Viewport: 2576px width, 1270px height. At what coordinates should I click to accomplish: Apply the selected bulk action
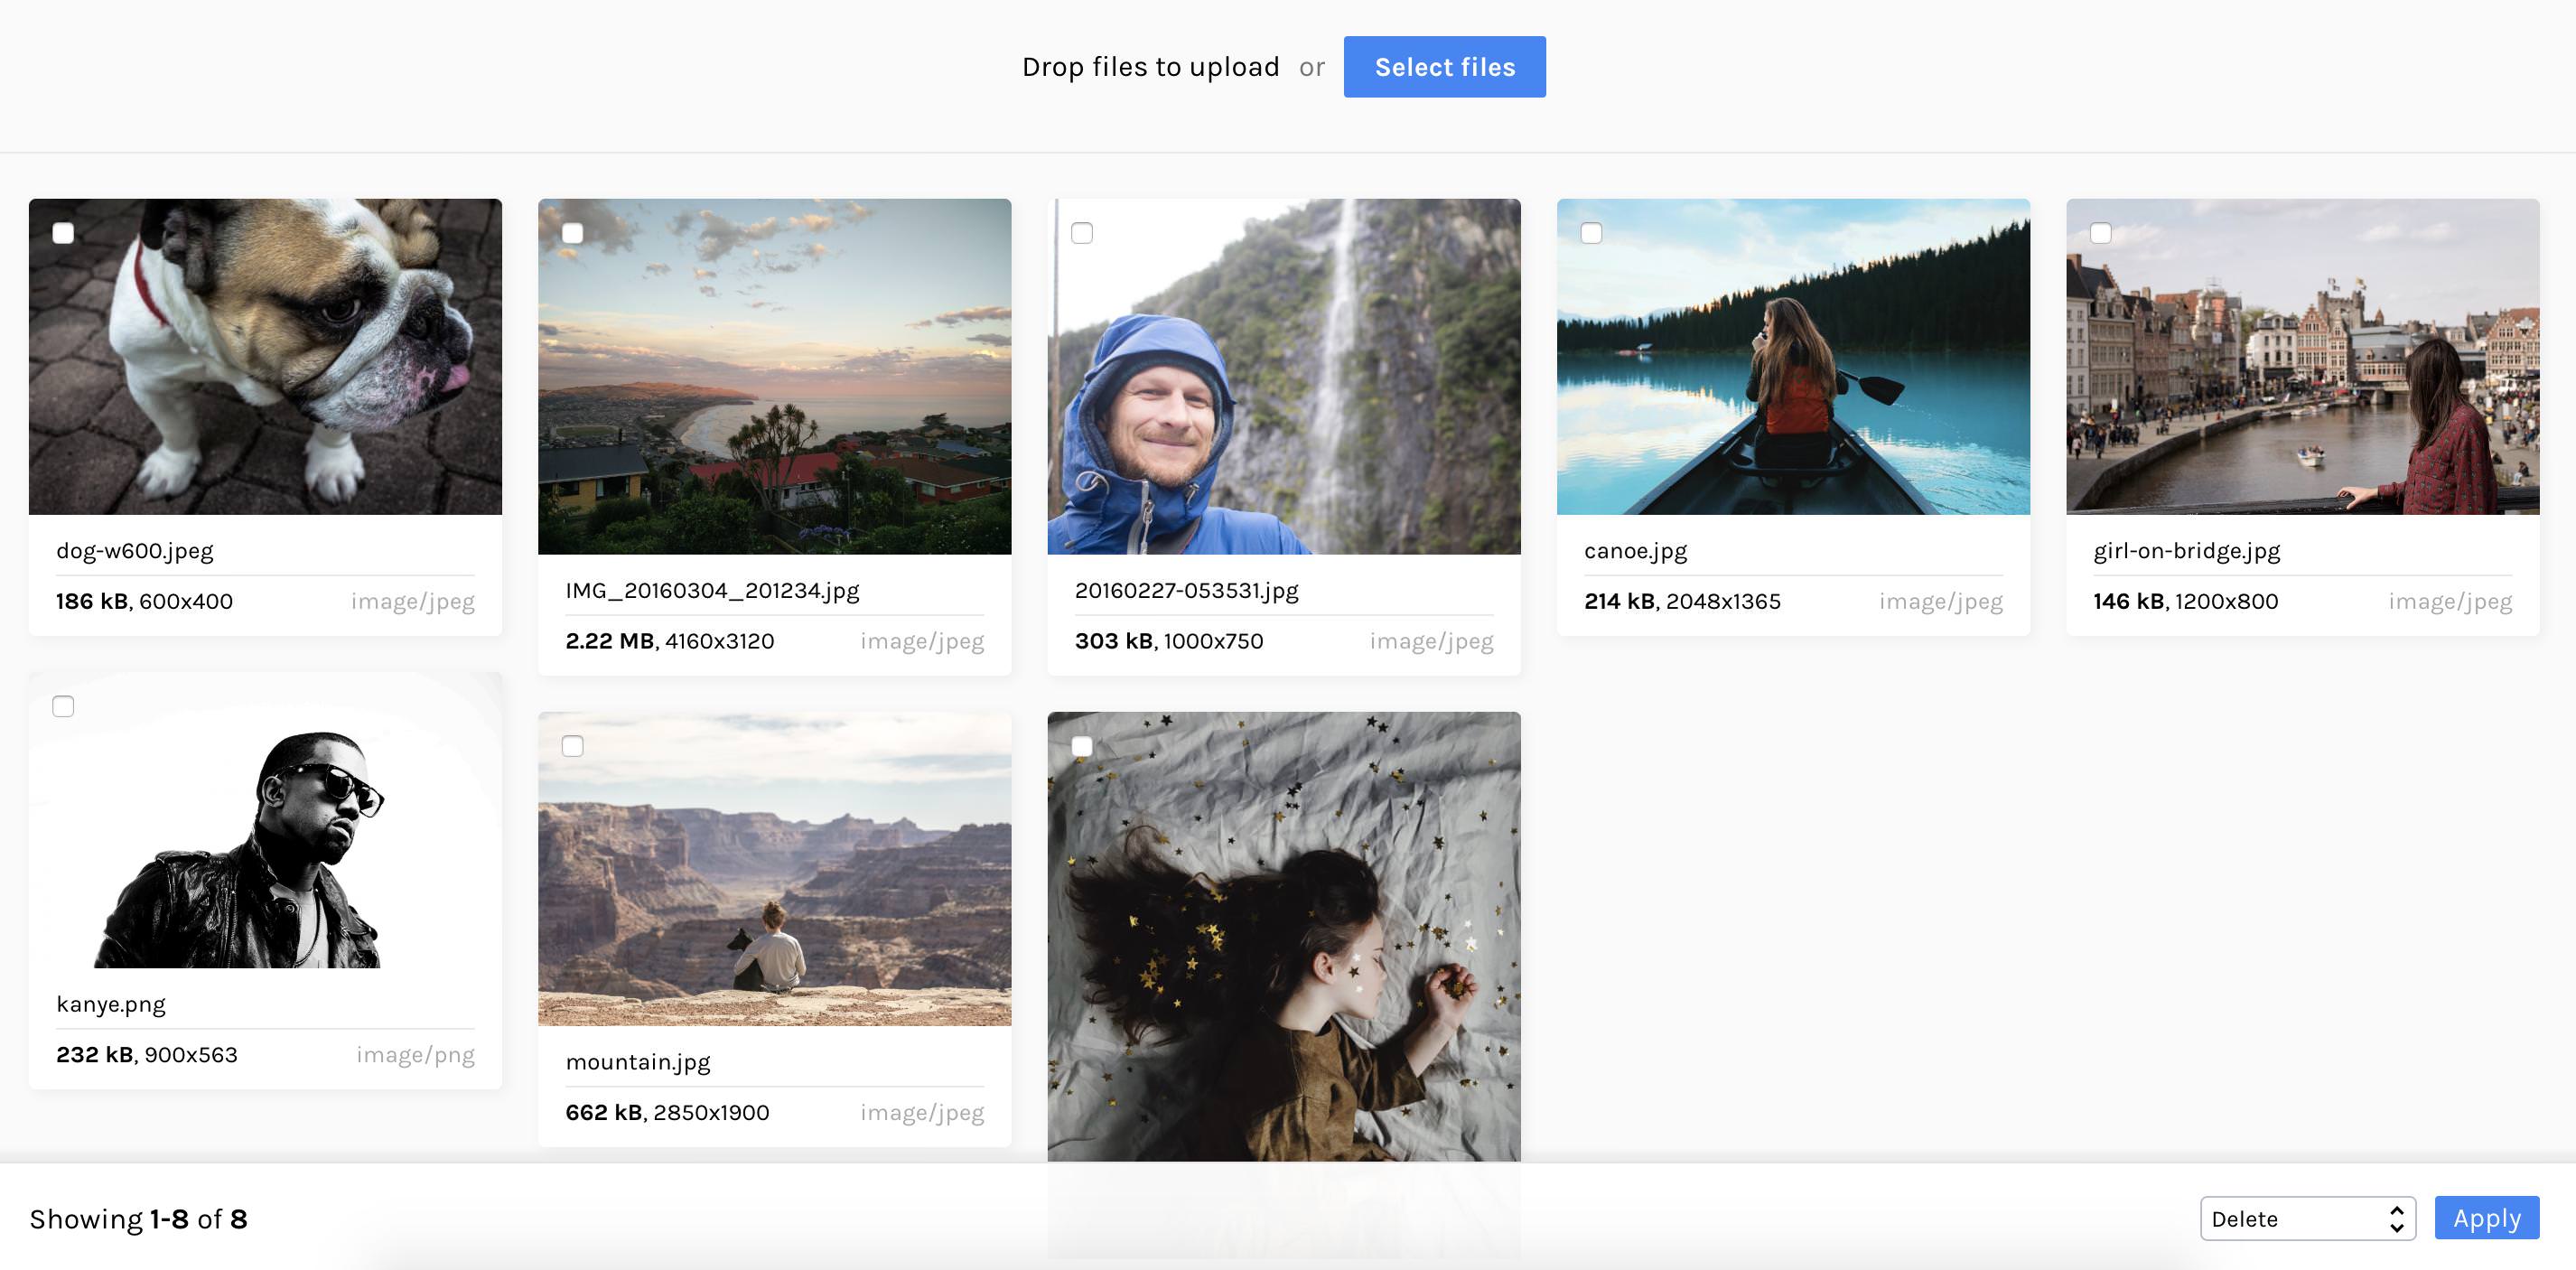(x=2486, y=1218)
